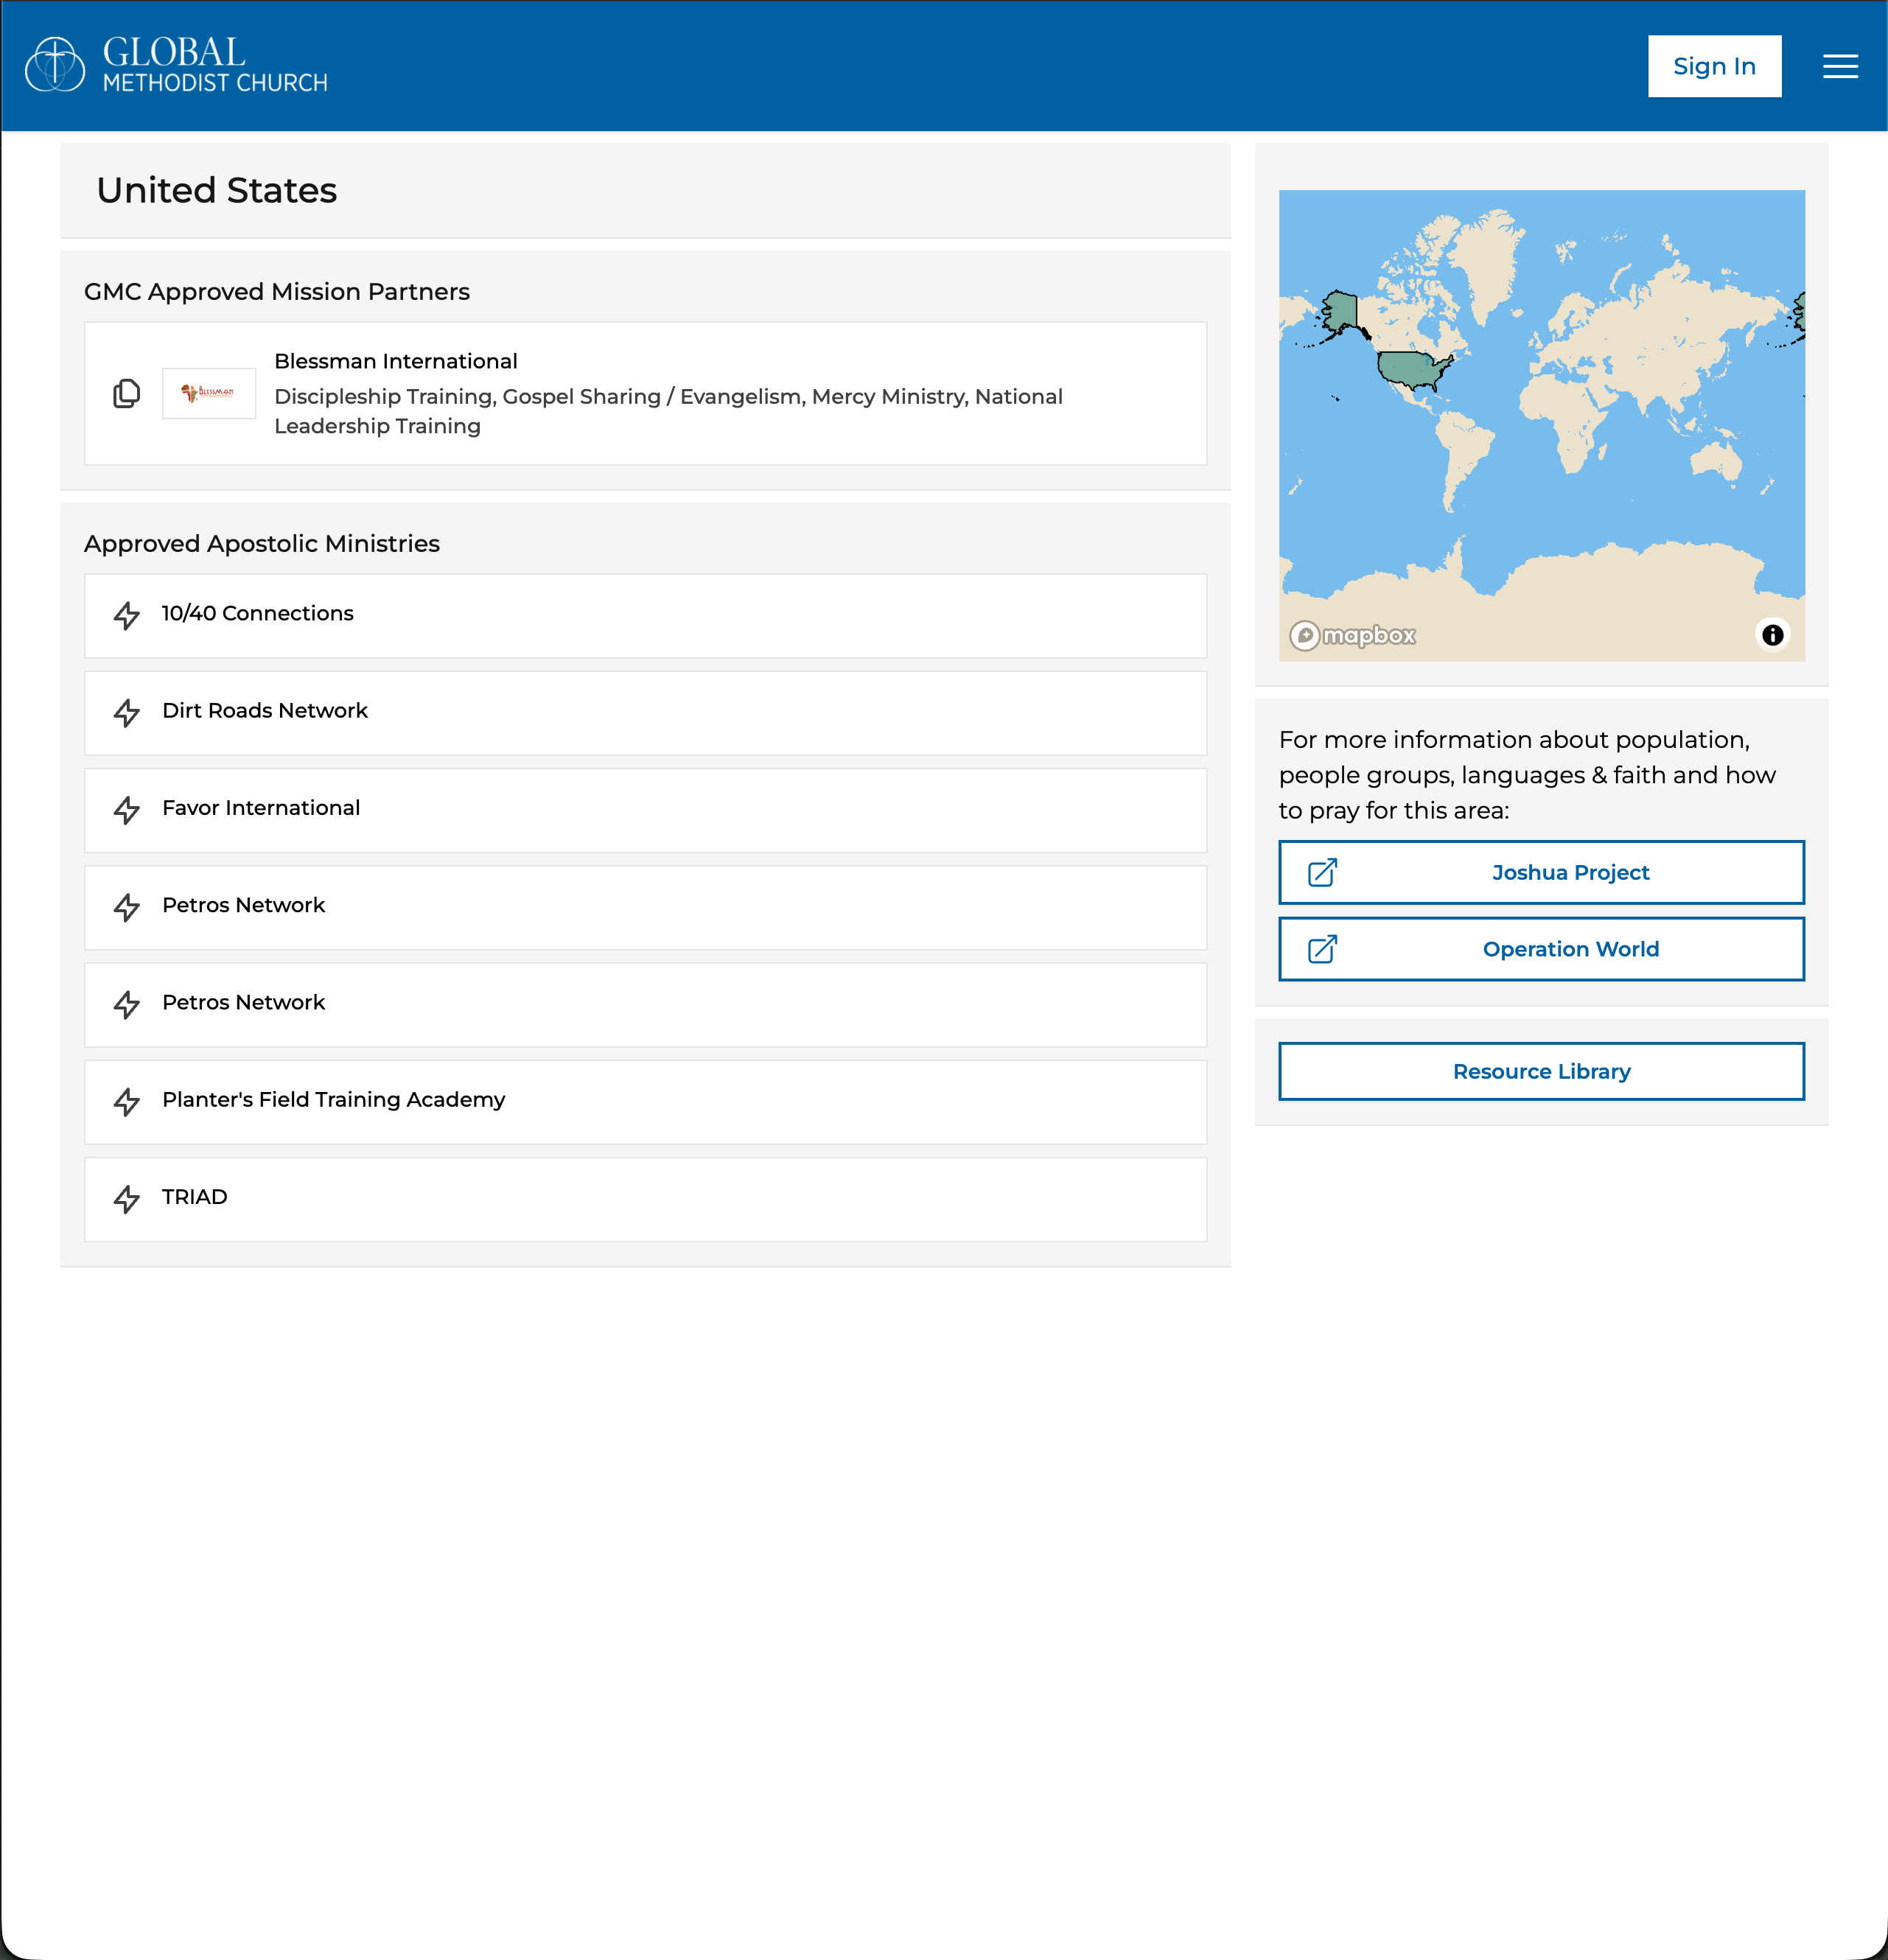Image resolution: width=1888 pixels, height=1960 pixels.
Task: Click the Discipleship Training description text
Action: click(x=668, y=411)
